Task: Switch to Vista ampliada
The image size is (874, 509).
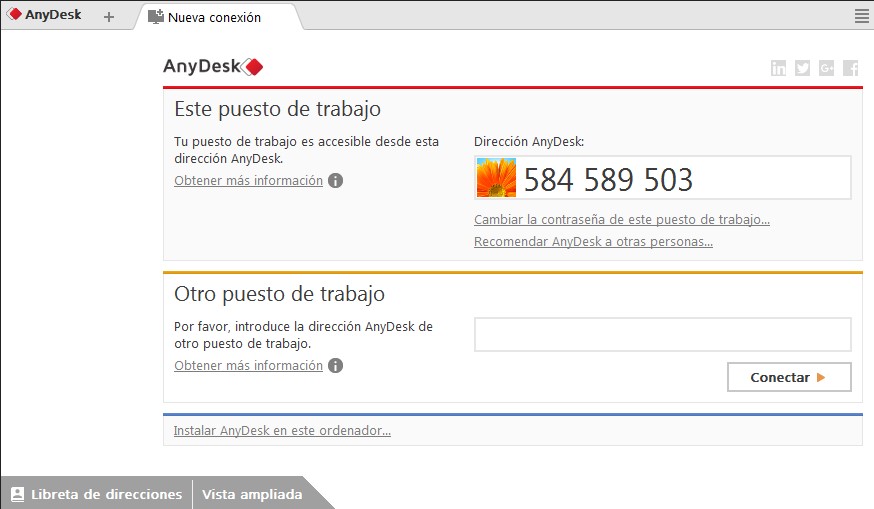Action: 252,494
